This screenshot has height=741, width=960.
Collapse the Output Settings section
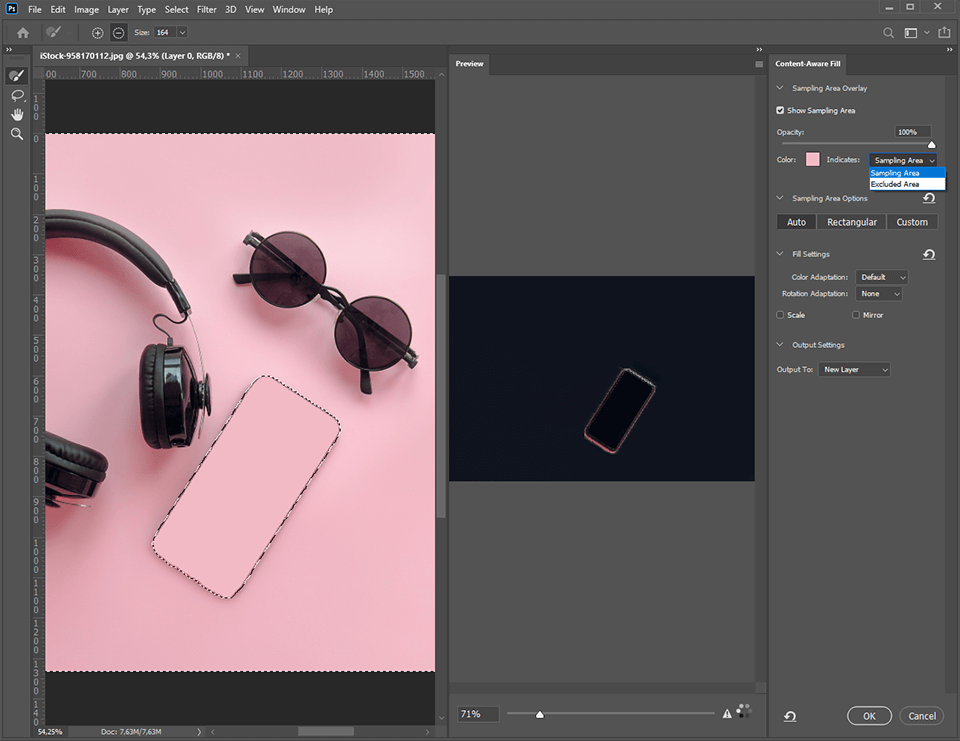click(780, 344)
